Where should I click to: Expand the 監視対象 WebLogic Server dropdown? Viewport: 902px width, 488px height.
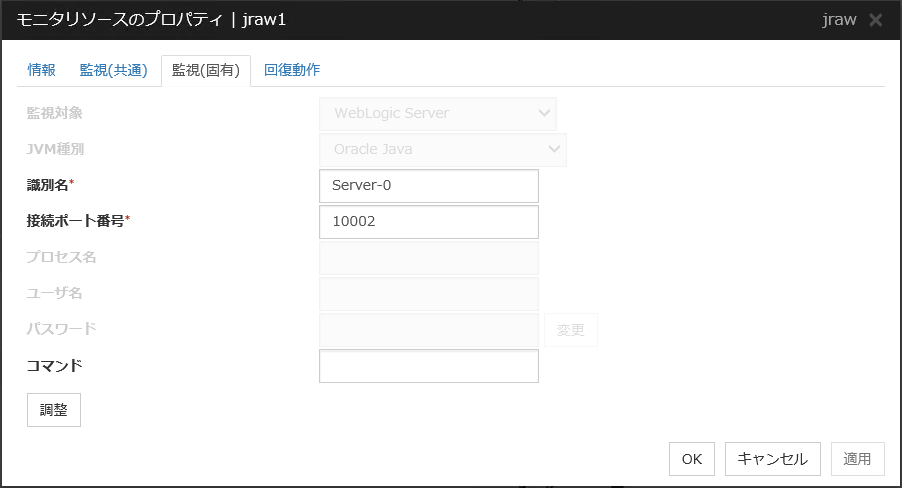pyautogui.click(x=437, y=113)
